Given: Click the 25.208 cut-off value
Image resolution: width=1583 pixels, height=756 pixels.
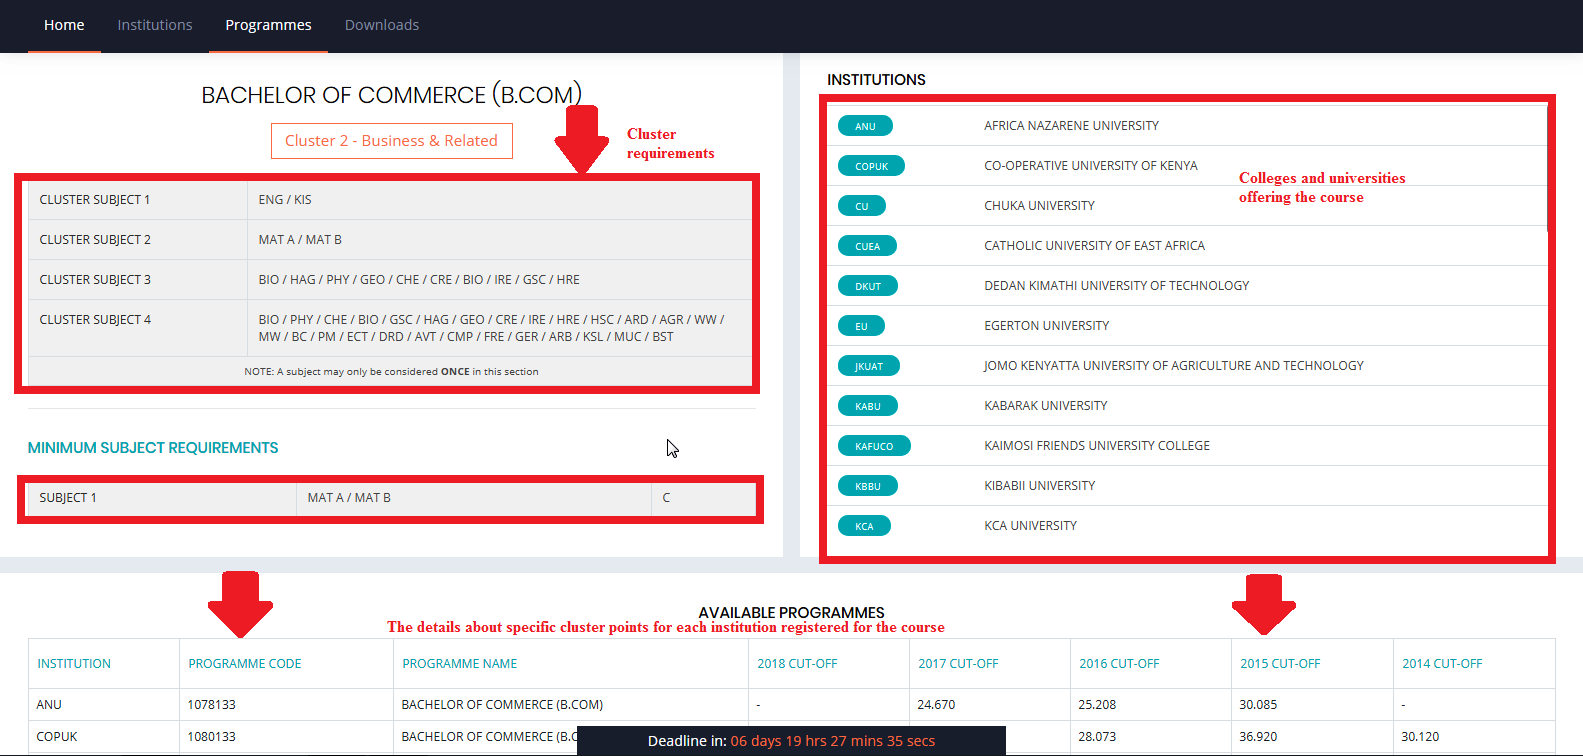Looking at the screenshot, I should pos(1097,705).
